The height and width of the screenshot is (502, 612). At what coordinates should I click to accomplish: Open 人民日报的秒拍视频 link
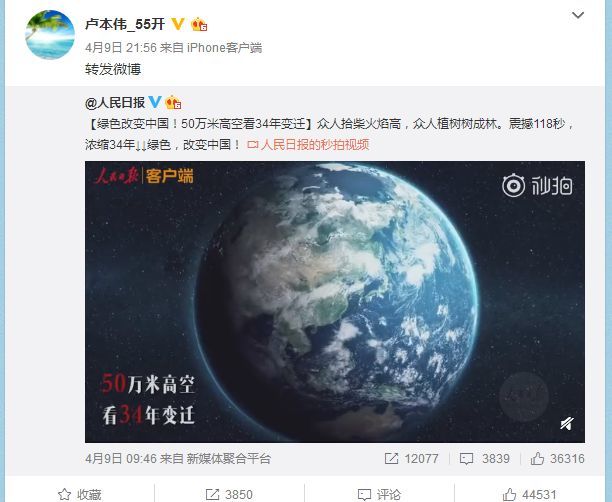coord(308,144)
